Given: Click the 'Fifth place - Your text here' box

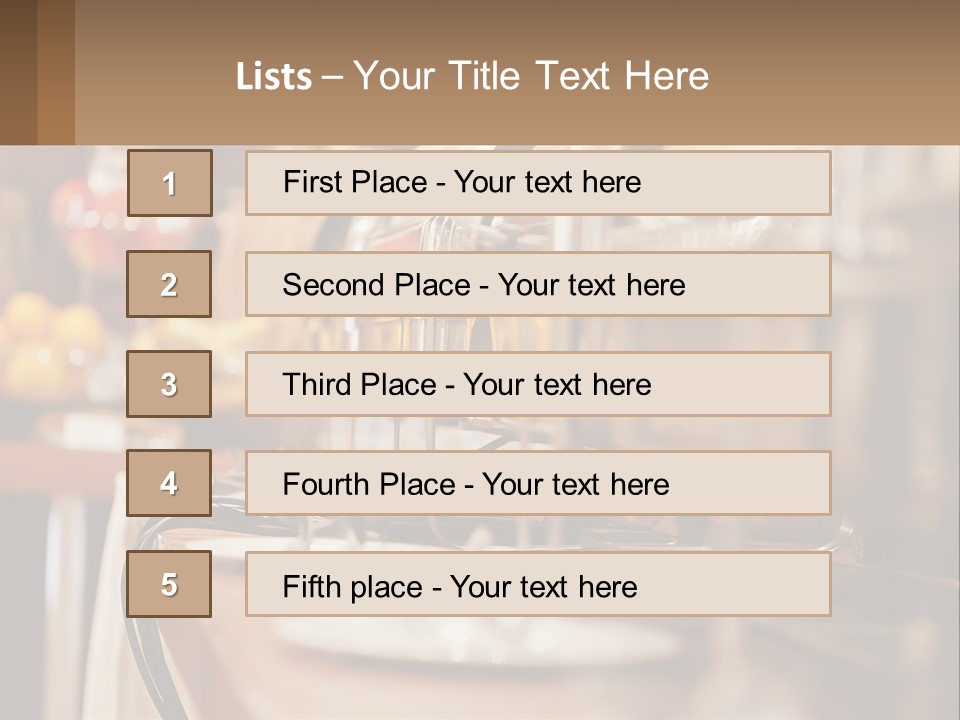Looking at the screenshot, I should pyautogui.click(x=538, y=585).
